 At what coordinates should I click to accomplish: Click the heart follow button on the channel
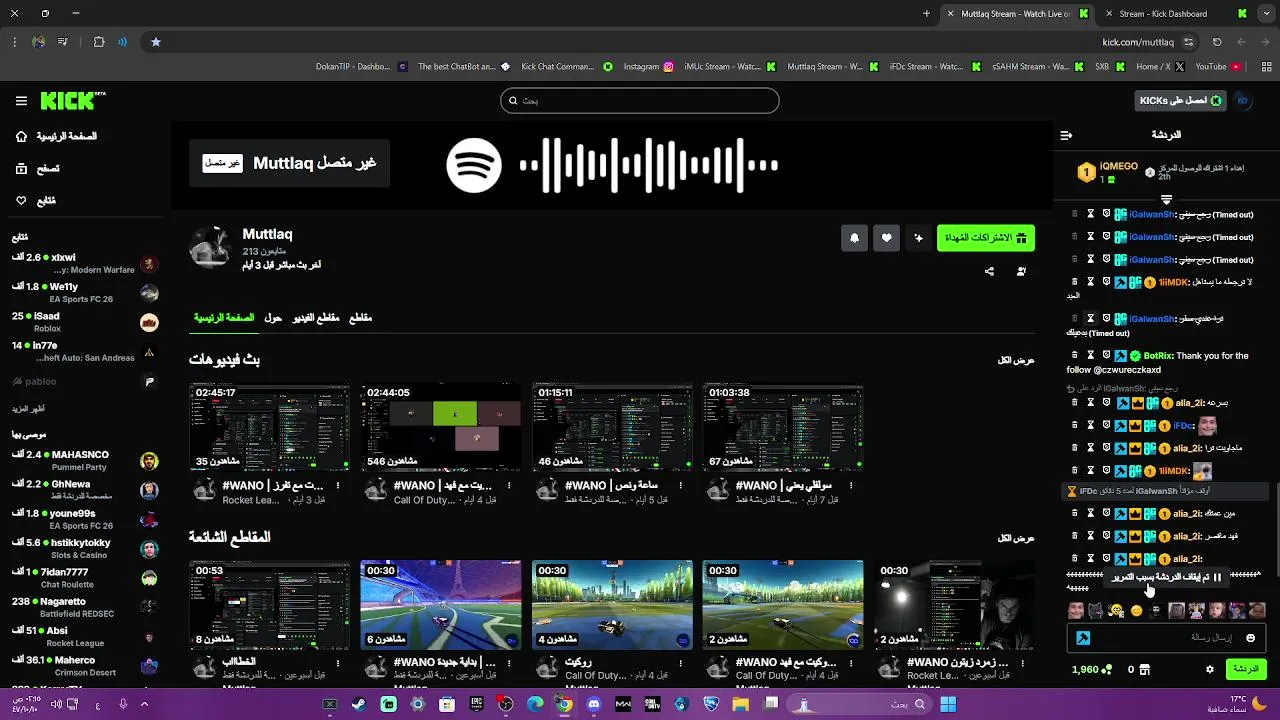[x=886, y=238]
